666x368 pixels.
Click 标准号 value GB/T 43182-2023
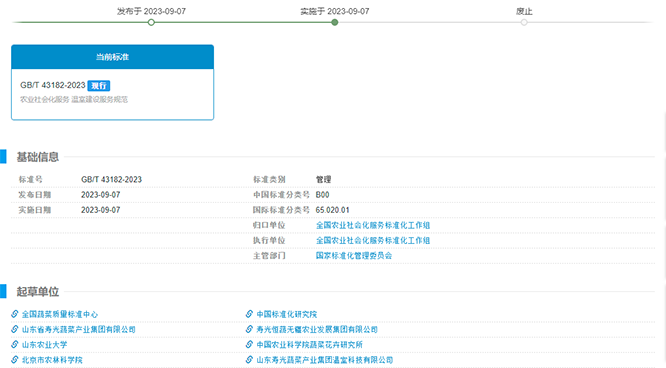click(111, 180)
